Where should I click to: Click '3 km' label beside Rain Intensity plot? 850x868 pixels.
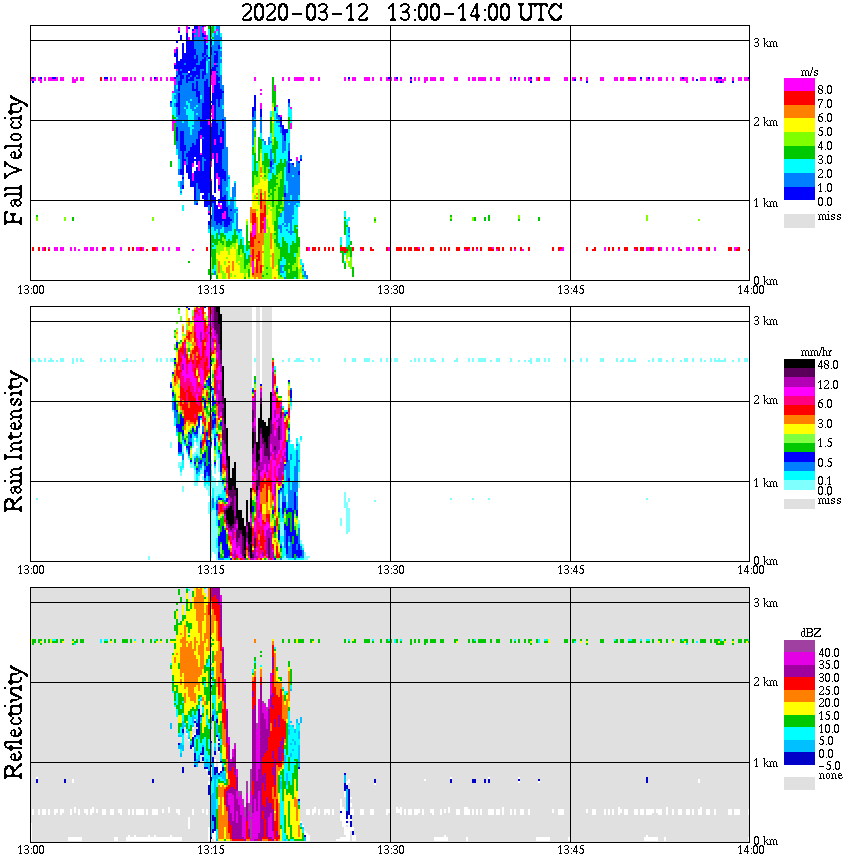pyautogui.click(x=766, y=321)
